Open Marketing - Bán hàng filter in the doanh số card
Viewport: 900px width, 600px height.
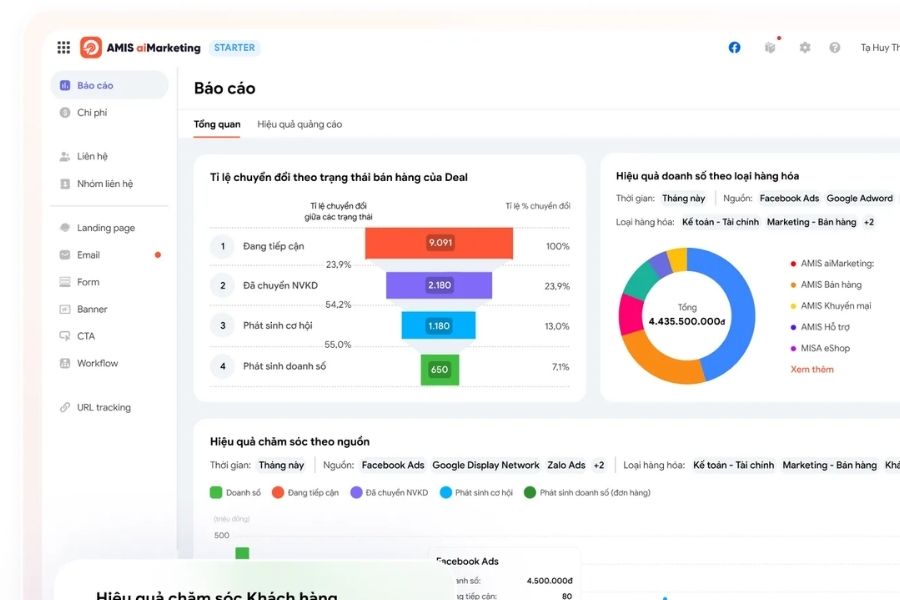click(811, 222)
